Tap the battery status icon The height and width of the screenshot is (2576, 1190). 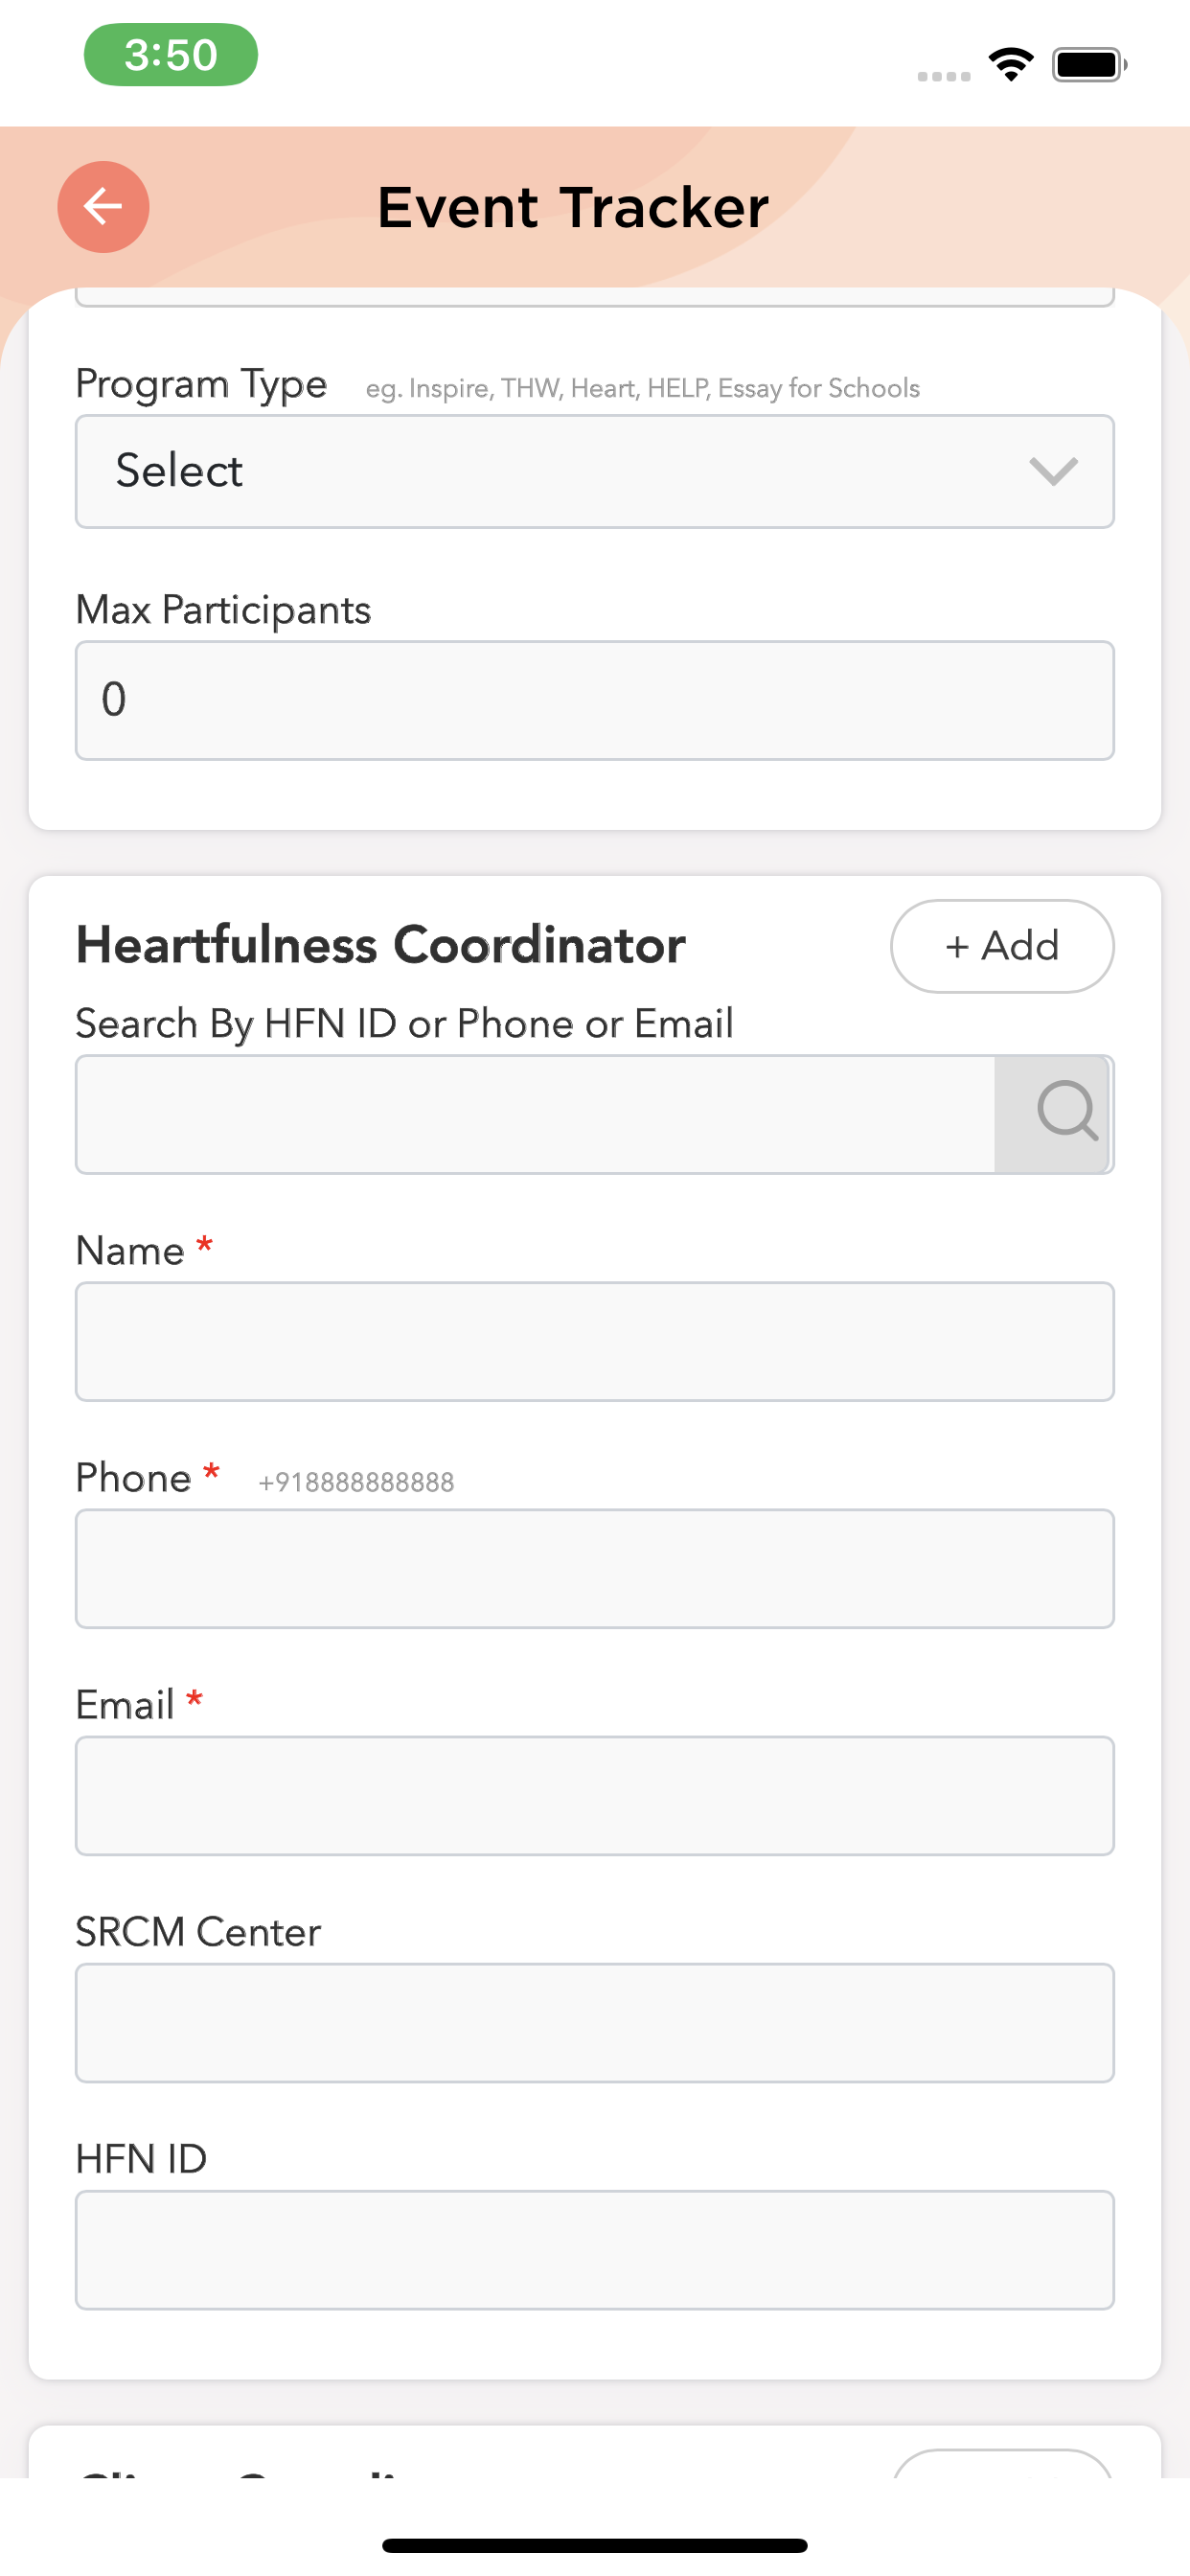click(1089, 65)
